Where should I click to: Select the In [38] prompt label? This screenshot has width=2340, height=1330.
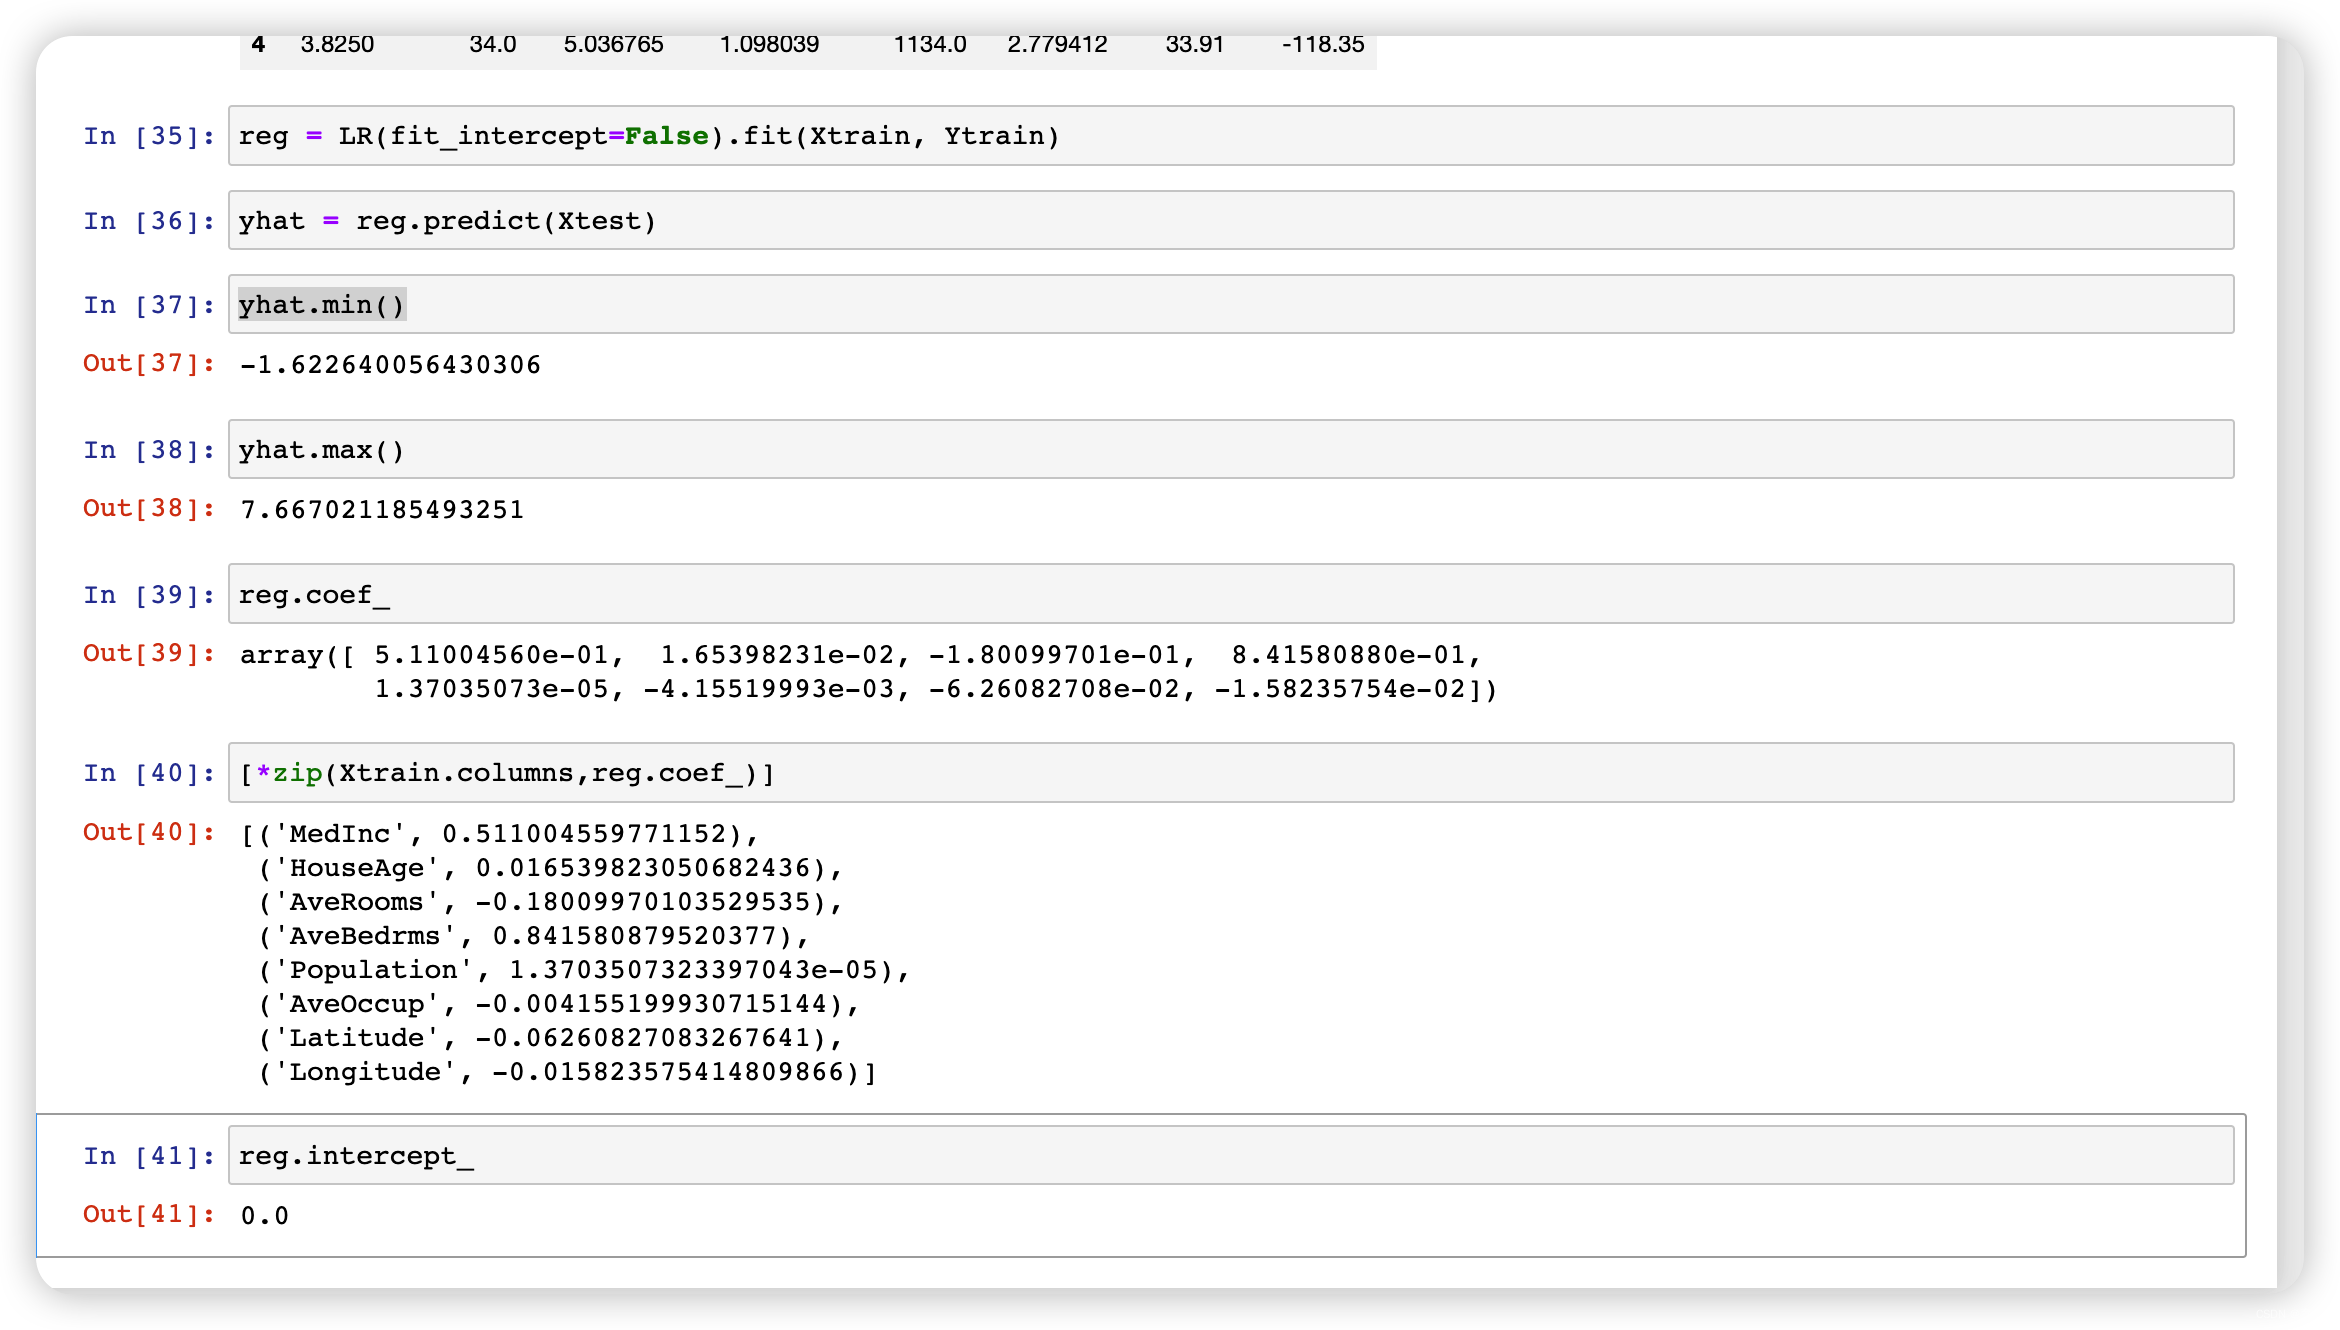[x=149, y=450]
